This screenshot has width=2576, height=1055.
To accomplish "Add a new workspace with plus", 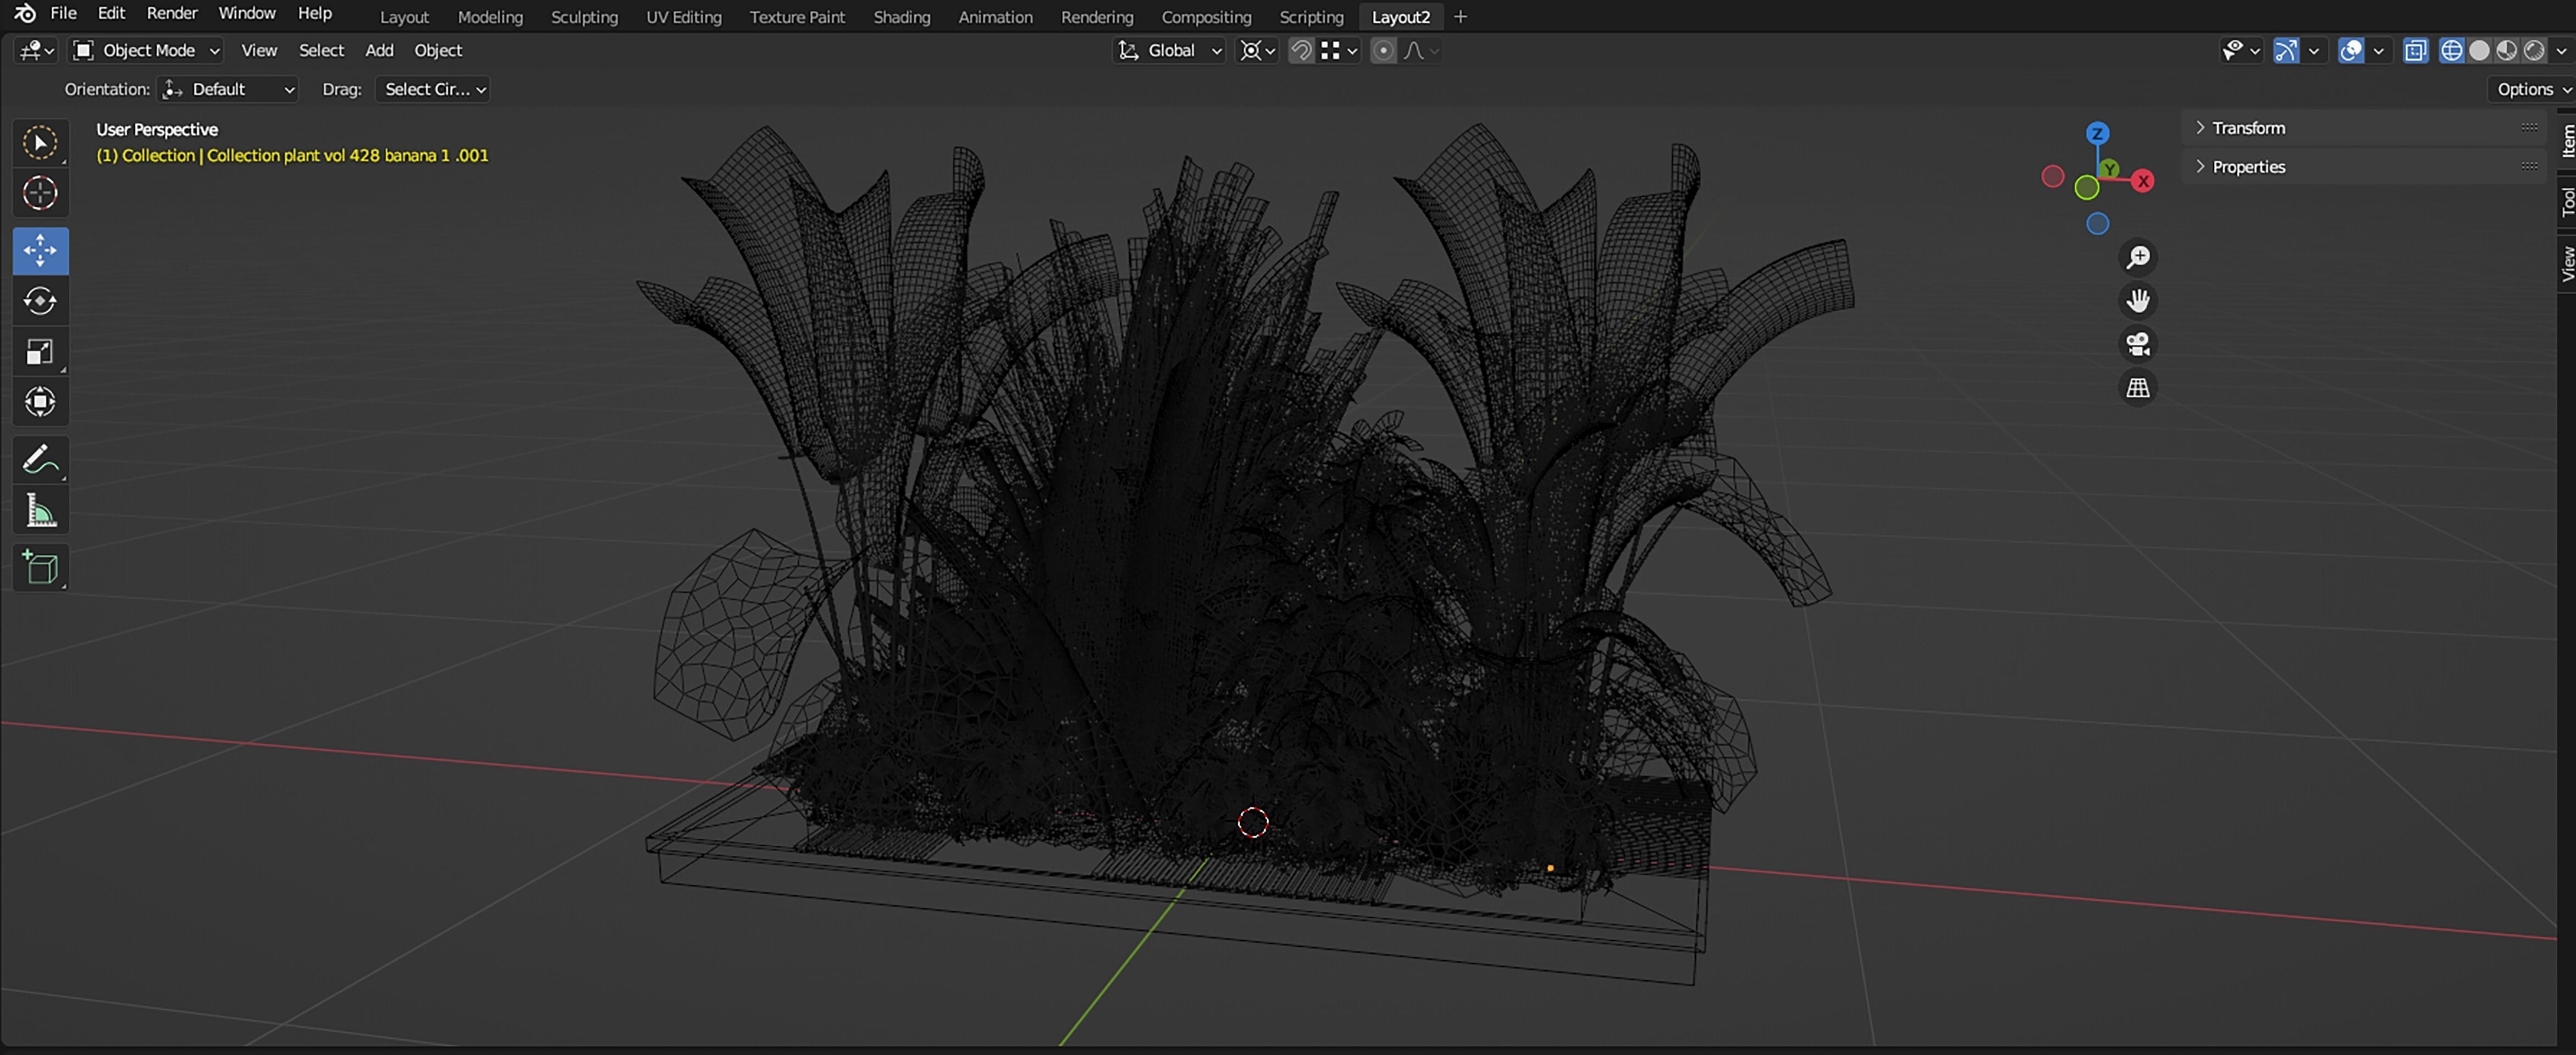I will (x=1460, y=17).
